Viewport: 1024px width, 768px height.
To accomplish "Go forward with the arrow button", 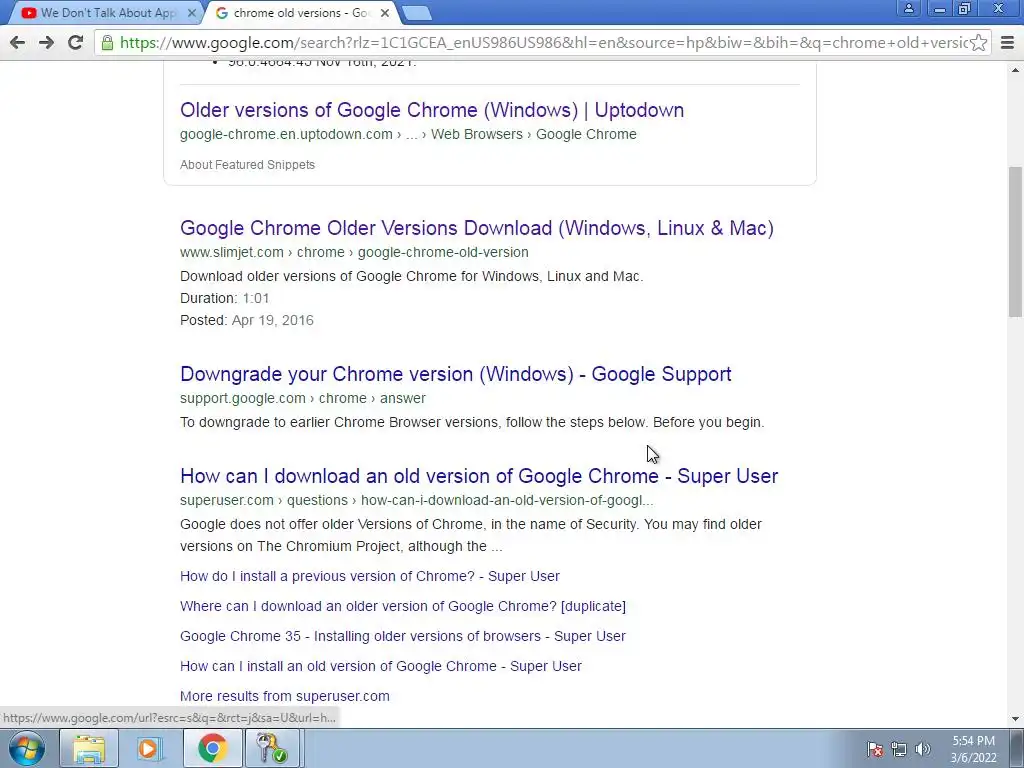I will pos(46,43).
